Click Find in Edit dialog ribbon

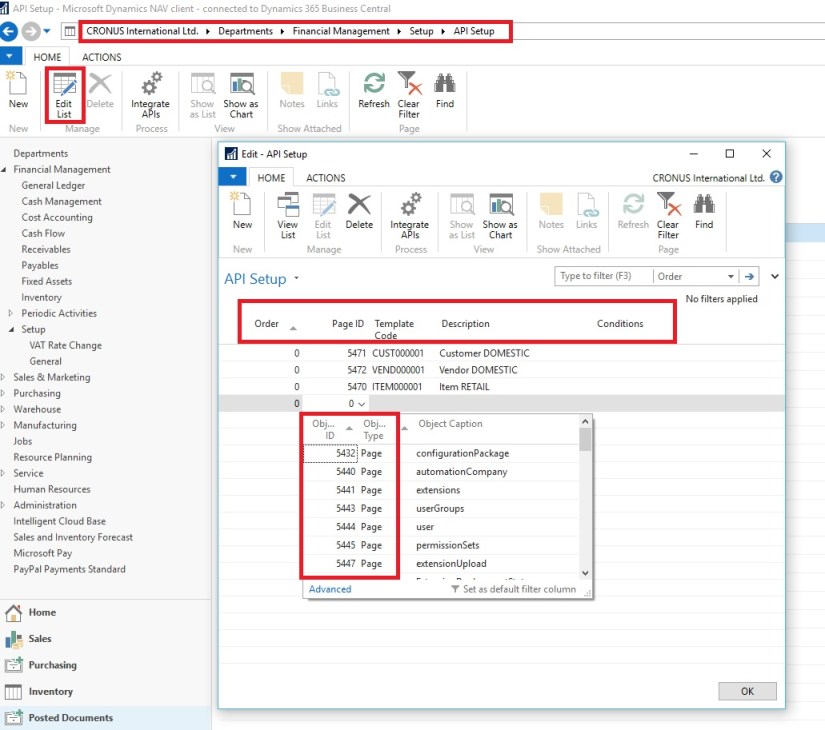[704, 211]
